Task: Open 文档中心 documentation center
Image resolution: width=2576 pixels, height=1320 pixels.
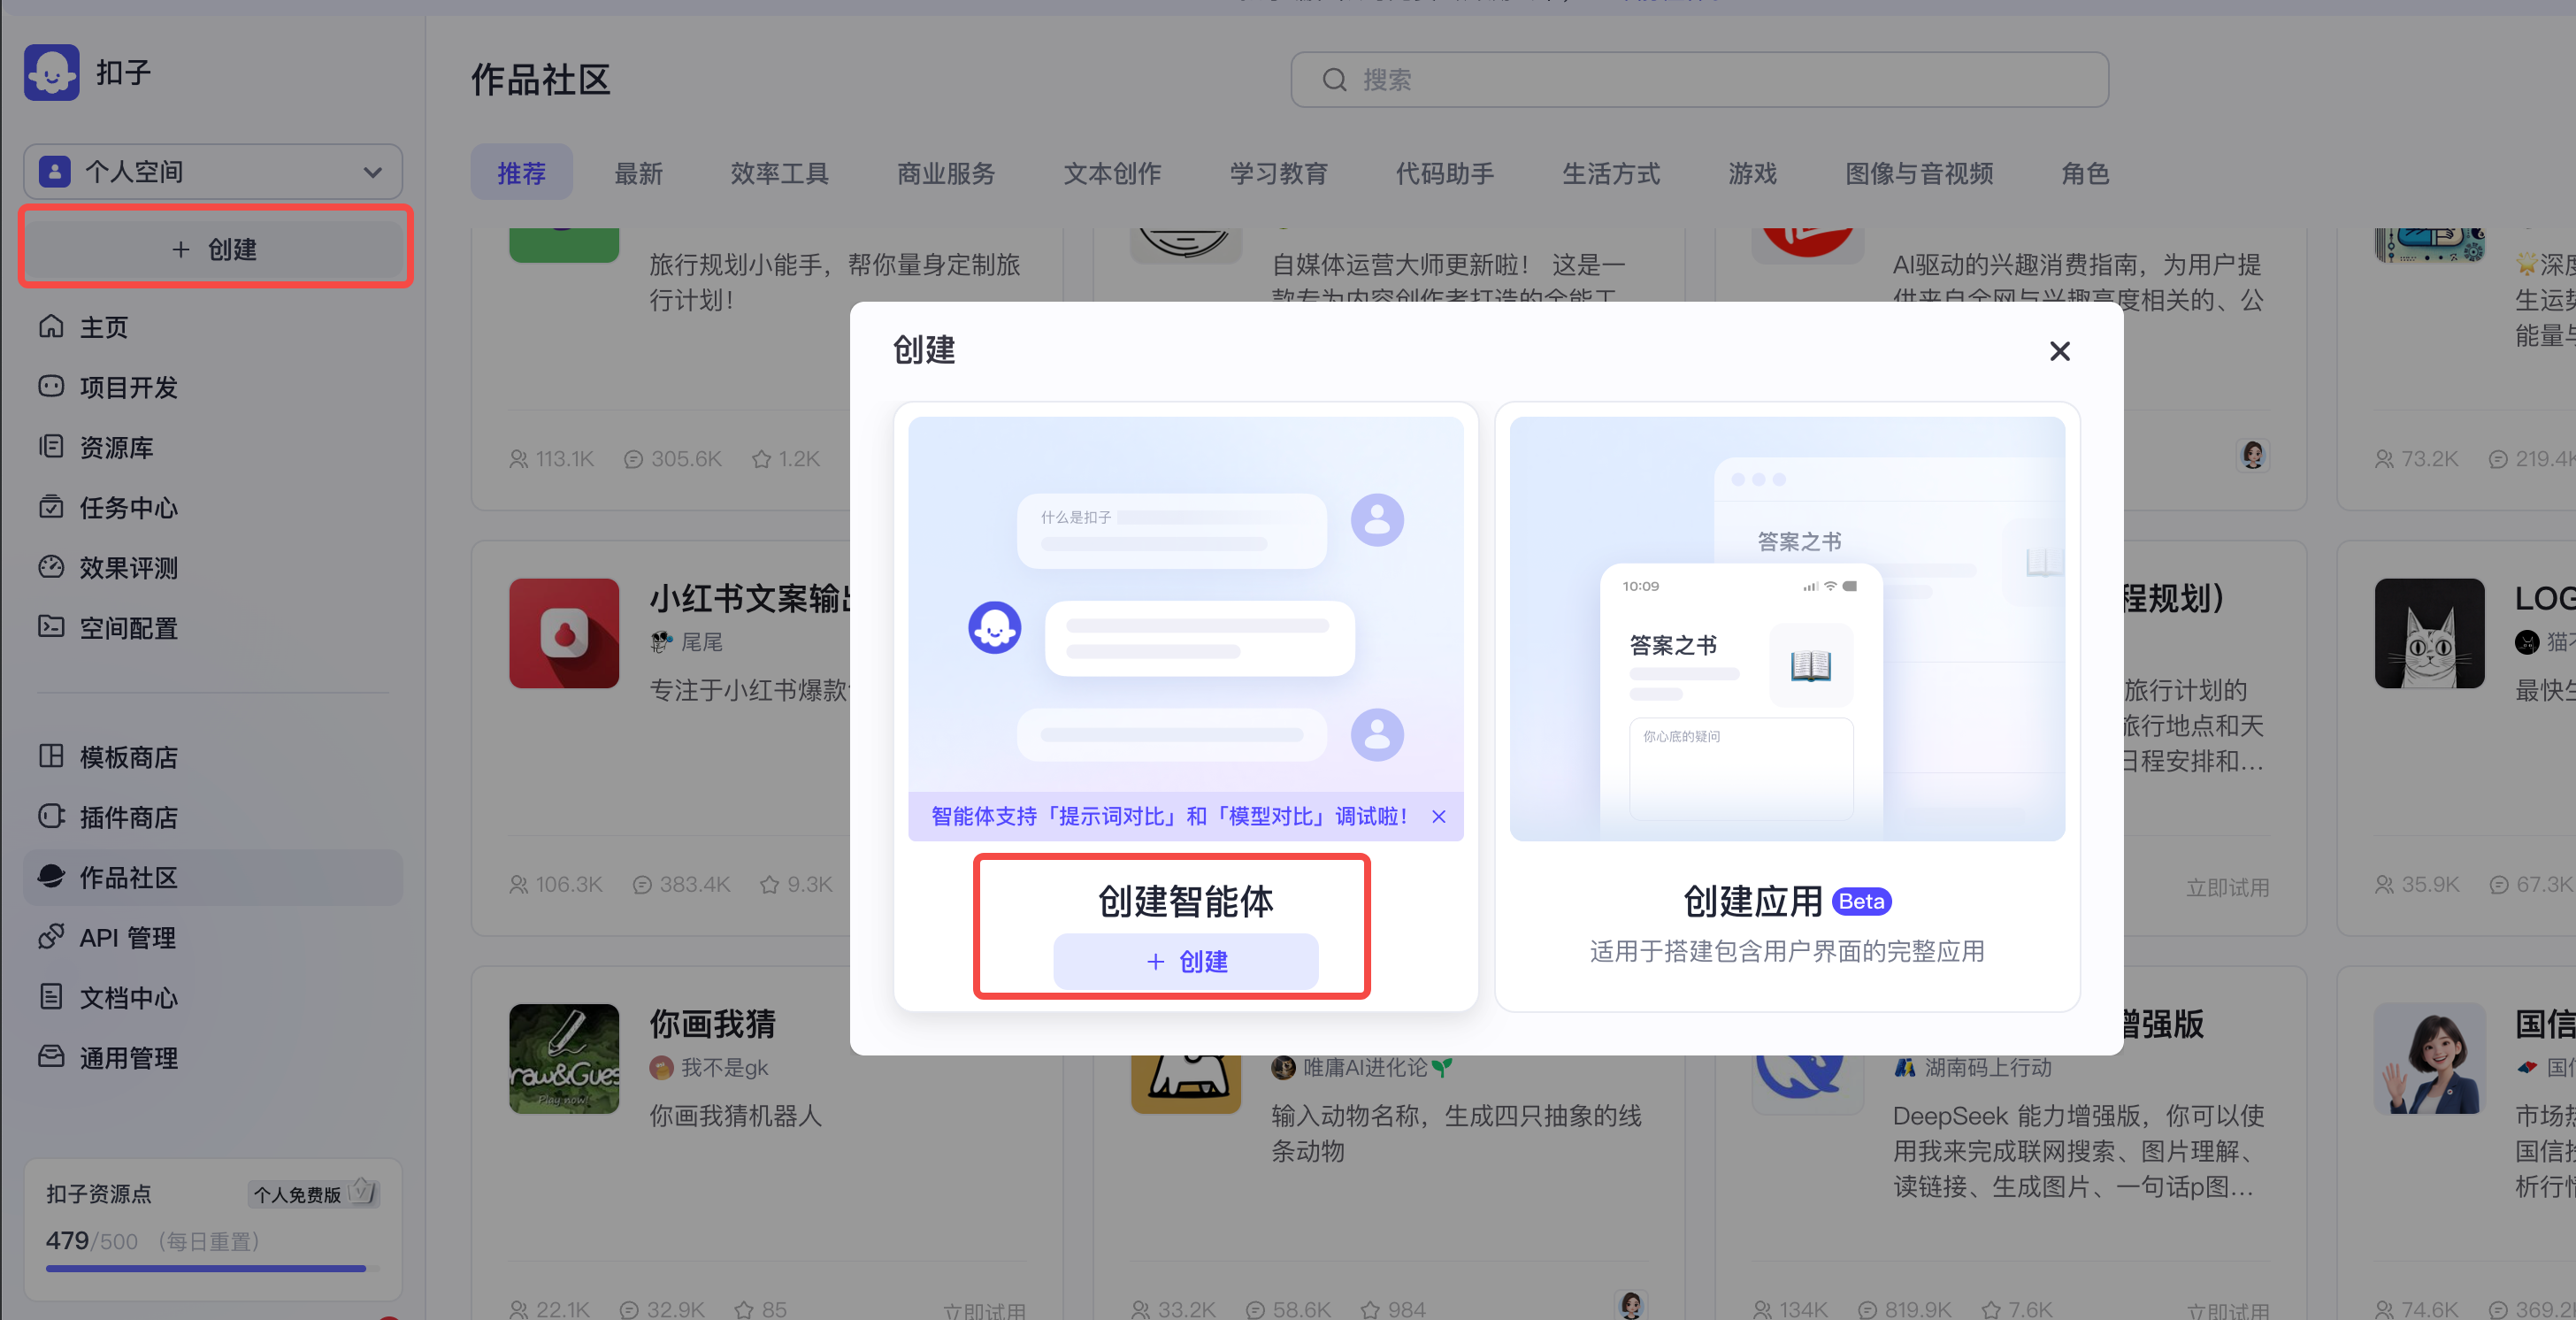Action: tap(127, 997)
